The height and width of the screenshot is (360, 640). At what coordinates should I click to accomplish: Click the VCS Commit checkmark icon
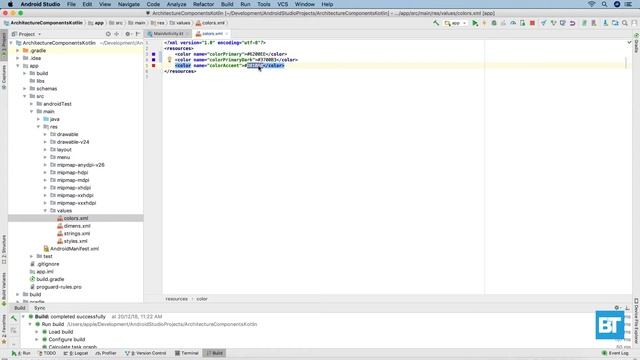click(x=553, y=23)
